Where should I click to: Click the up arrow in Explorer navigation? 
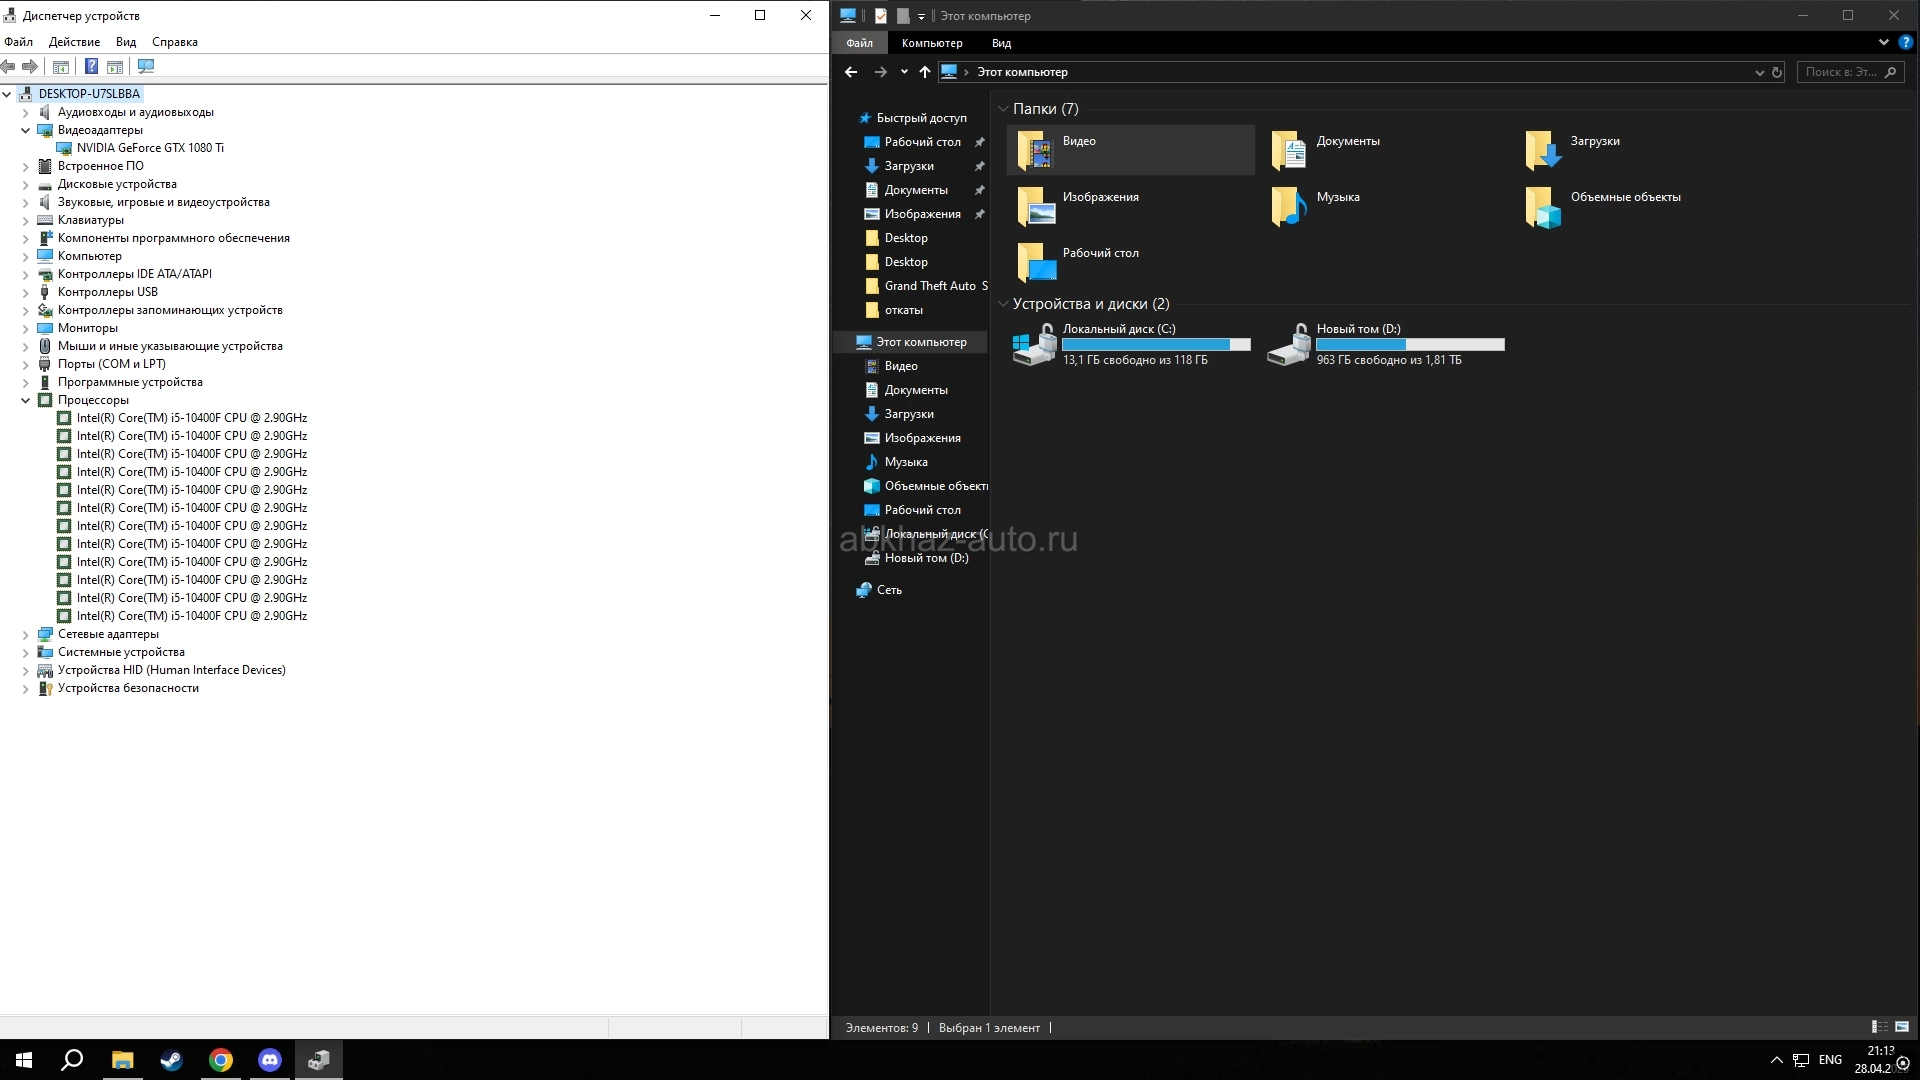[x=924, y=72]
